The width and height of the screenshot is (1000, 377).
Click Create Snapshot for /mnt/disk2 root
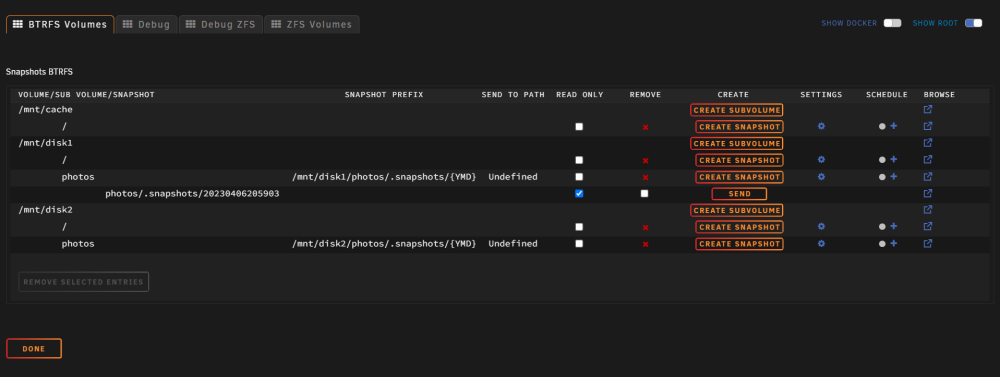click(739, 227)
